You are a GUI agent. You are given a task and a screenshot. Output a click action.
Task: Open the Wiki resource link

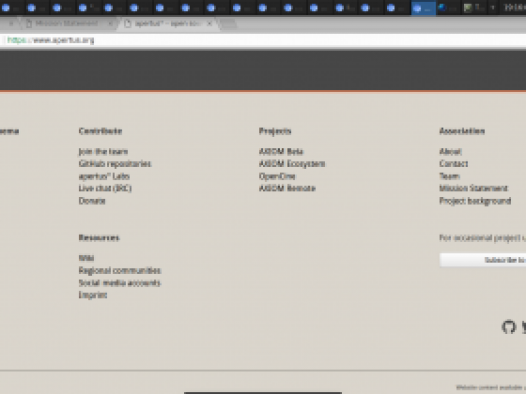86,258
